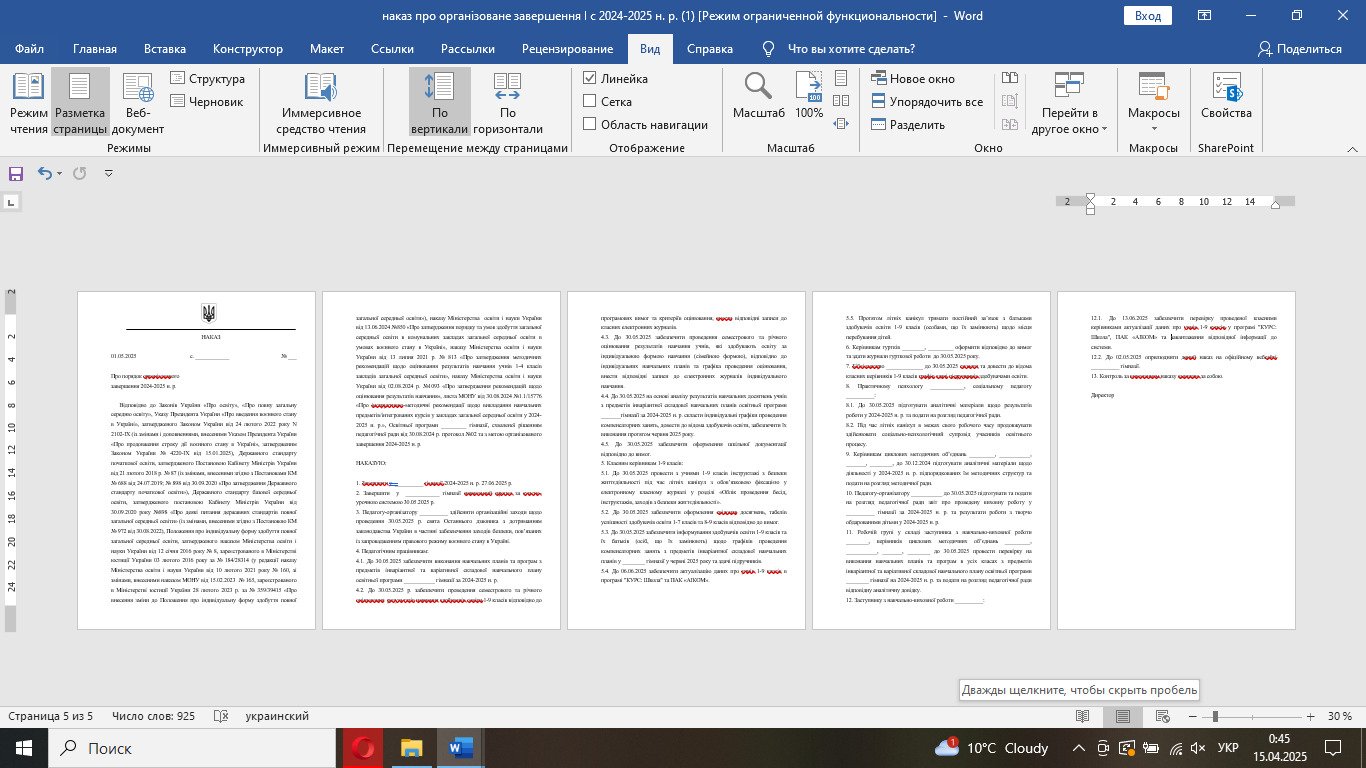Open Opera browser from taskbar
The image size is (1366, 768).
click(362, 747)
